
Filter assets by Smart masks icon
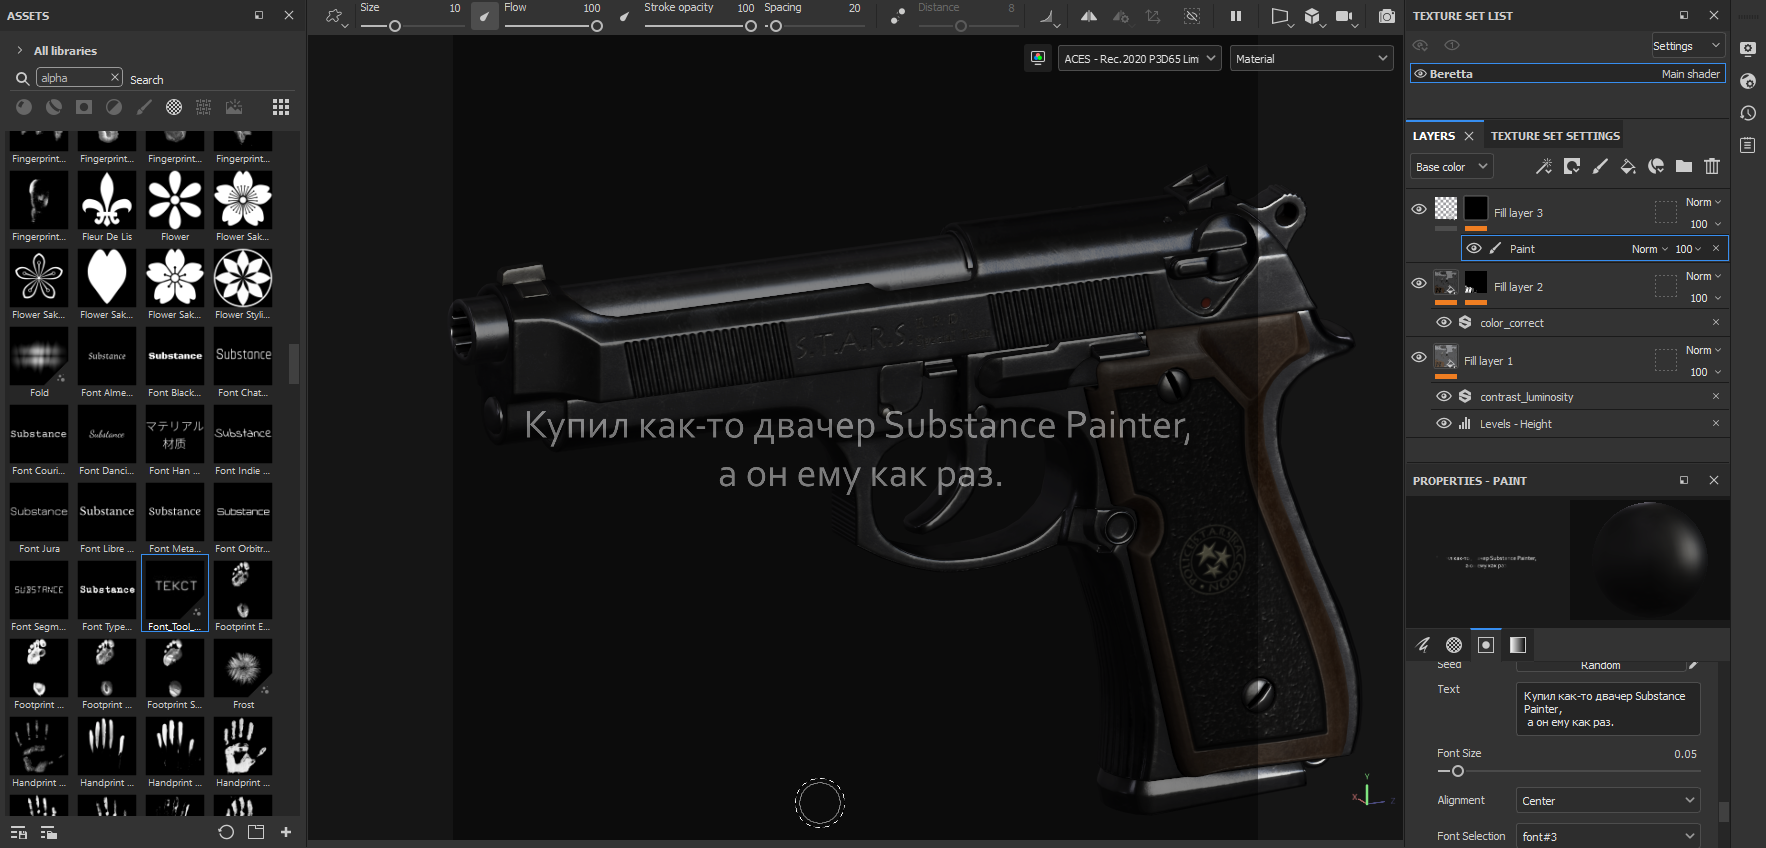coord(84,107)
